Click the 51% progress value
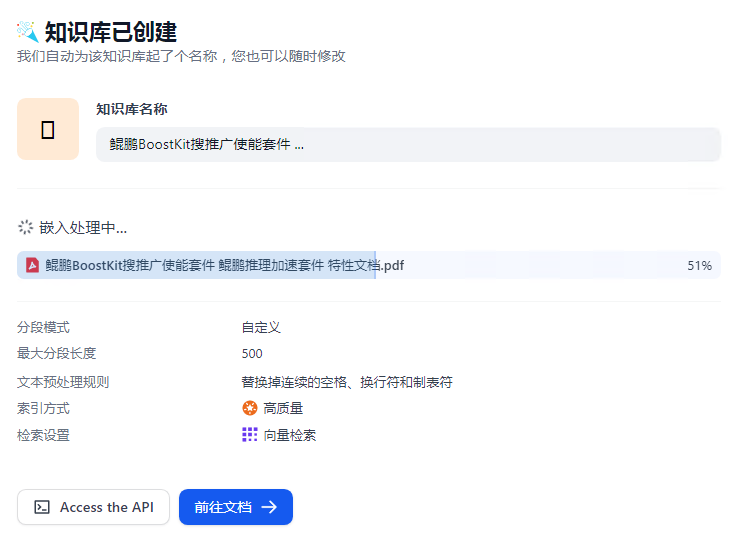 pyautogui.click(x=699, y=266)
